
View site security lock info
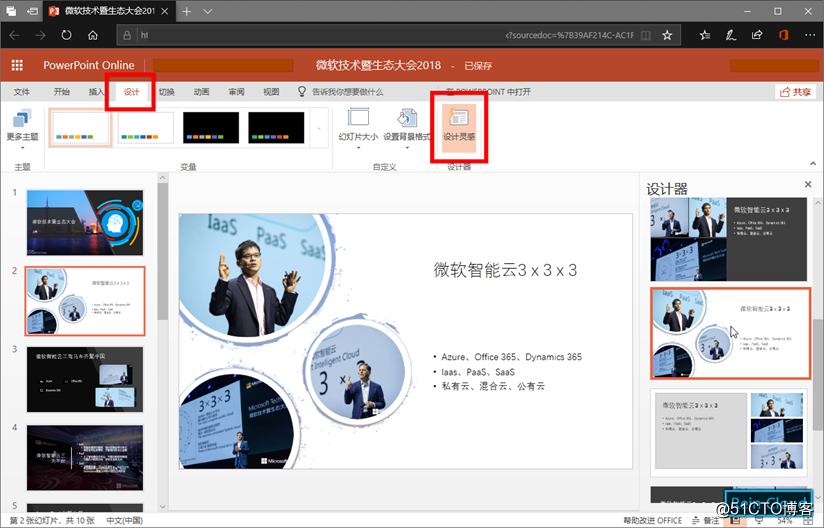127,35
